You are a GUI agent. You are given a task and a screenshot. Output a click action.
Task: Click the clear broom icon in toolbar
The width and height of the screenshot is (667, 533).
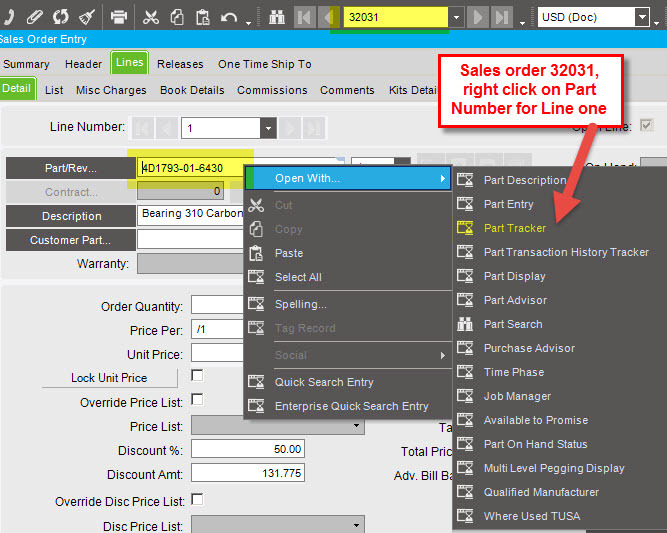tap(87, 17)
